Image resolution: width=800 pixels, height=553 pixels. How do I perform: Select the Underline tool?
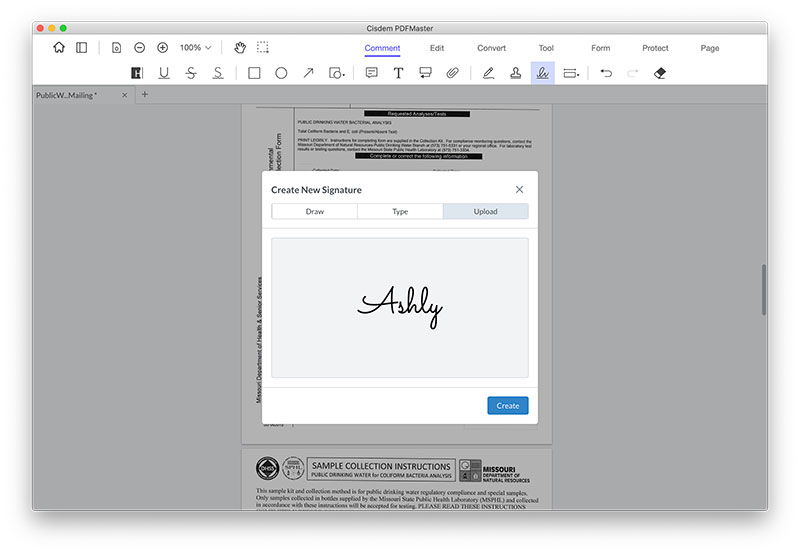pyautogui.click(x=164, y=73)
